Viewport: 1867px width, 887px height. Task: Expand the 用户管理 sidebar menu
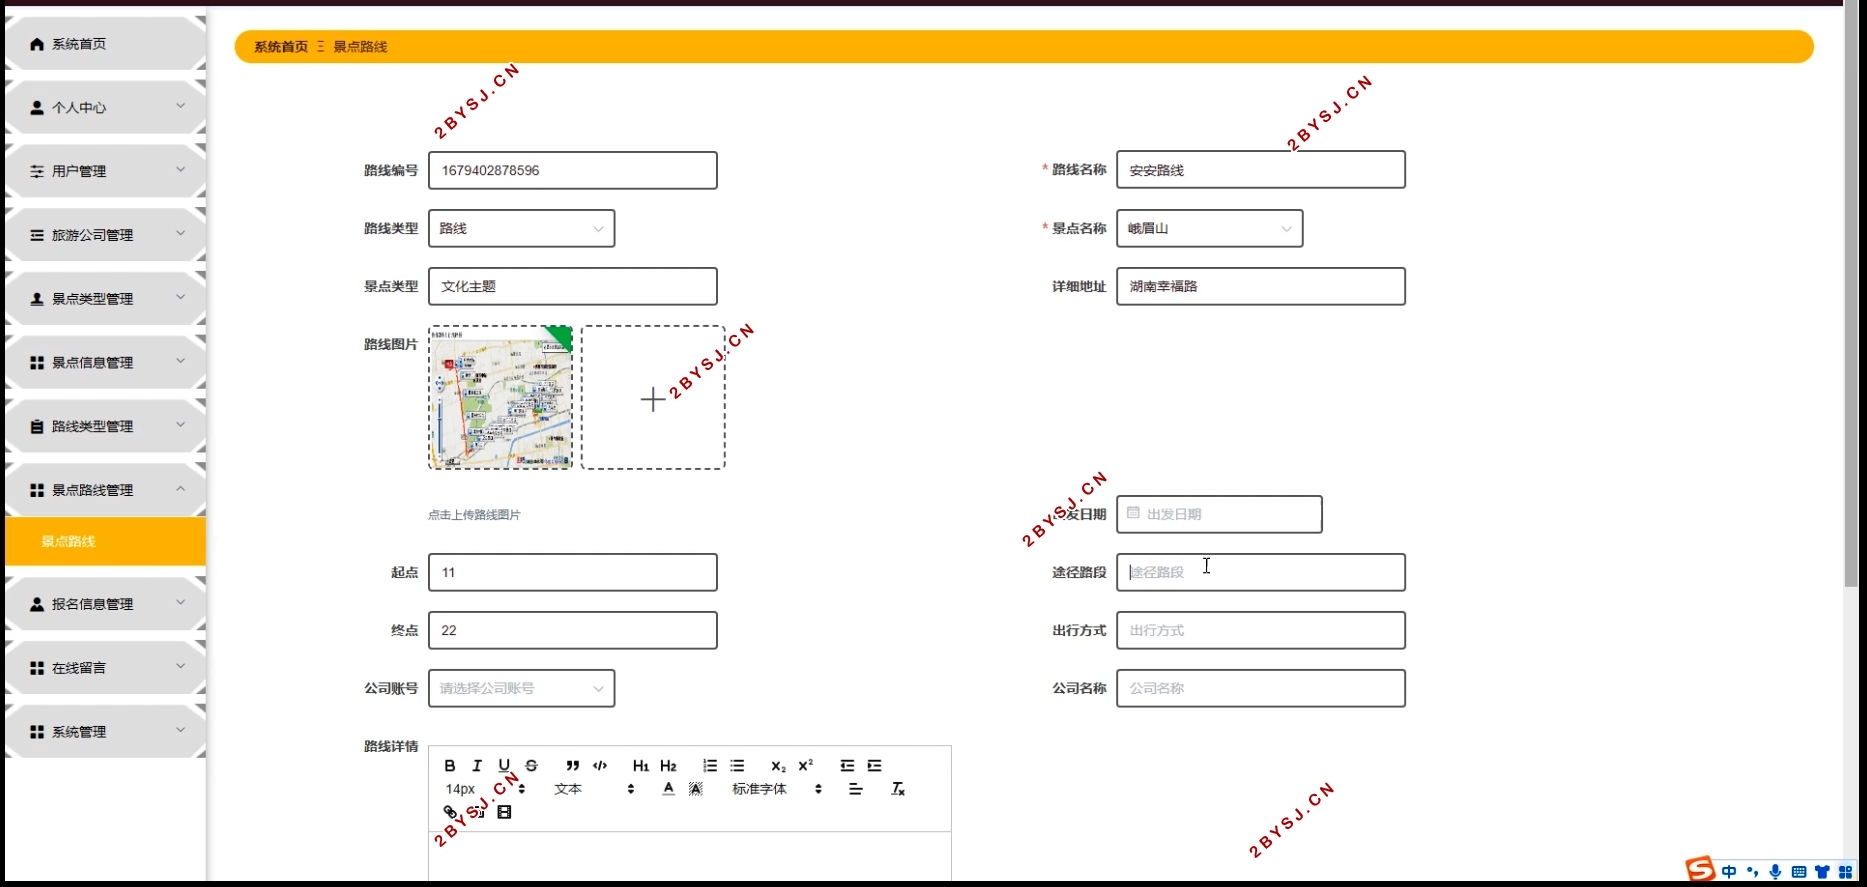tap(105, 171)
